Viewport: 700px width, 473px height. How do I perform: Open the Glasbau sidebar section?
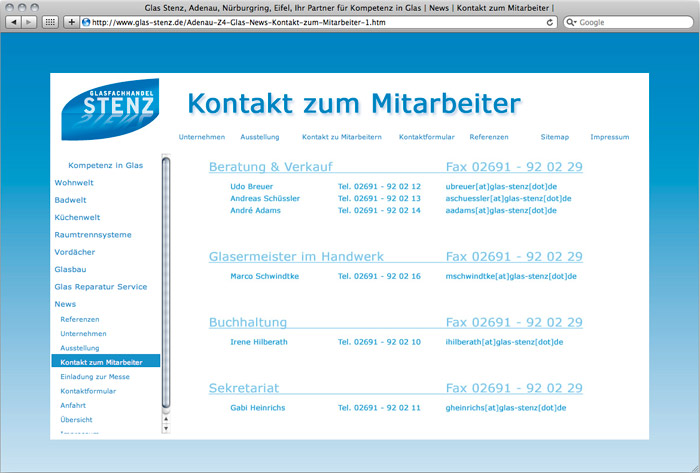pos(71,270)
